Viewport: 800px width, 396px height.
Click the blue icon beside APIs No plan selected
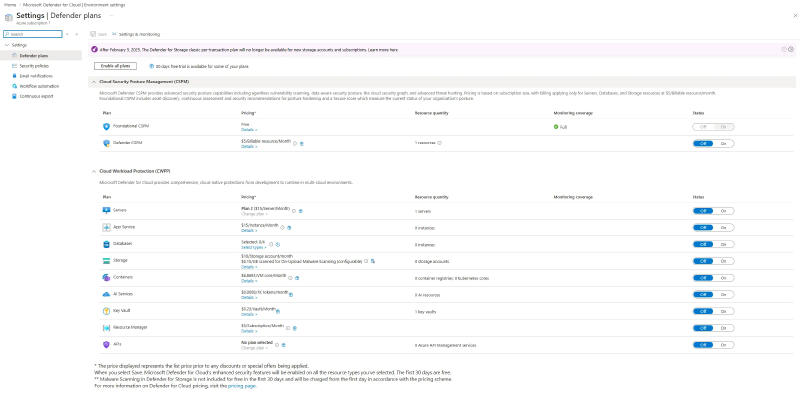click(x=284, y=344)
